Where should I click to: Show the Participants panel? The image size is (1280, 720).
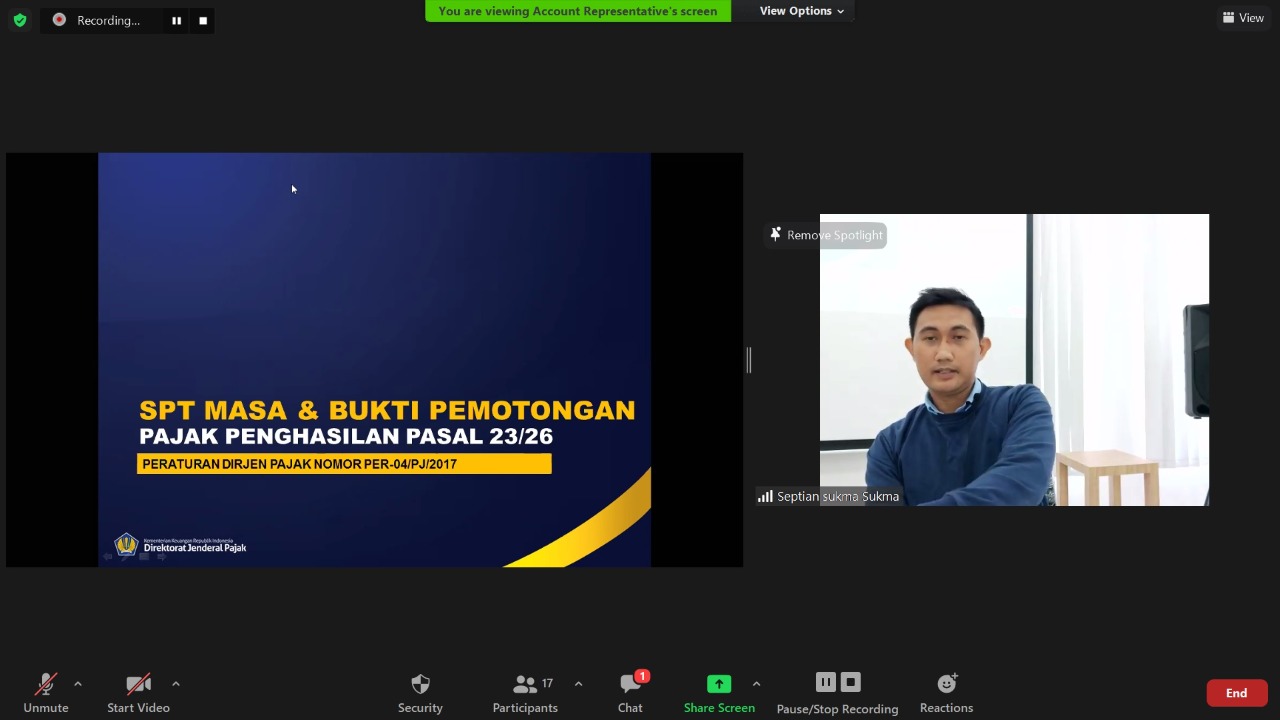[x=525, y=692]
